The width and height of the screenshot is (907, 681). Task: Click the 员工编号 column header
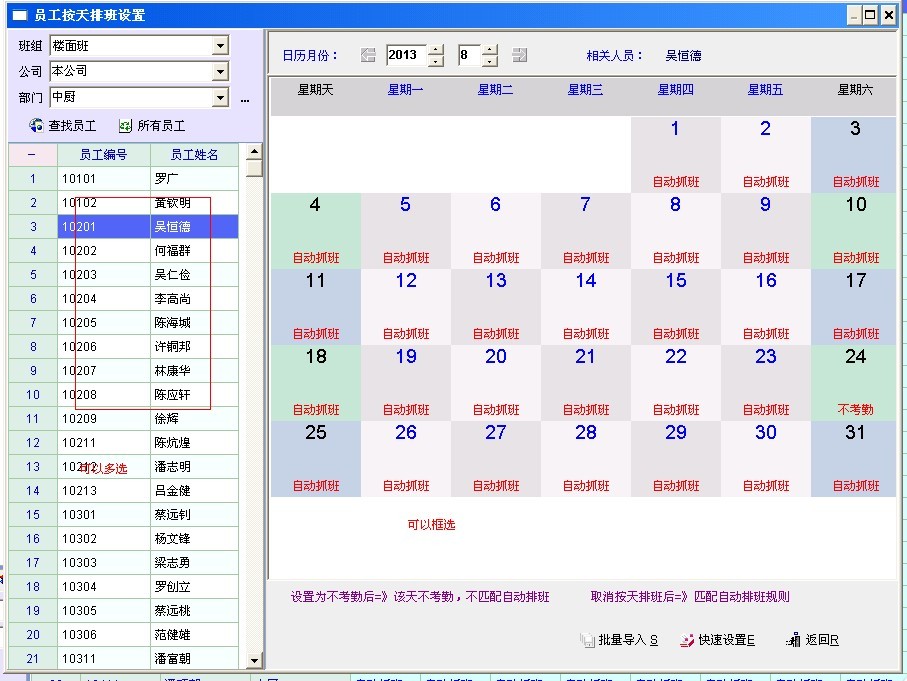(x=103, y=155)
